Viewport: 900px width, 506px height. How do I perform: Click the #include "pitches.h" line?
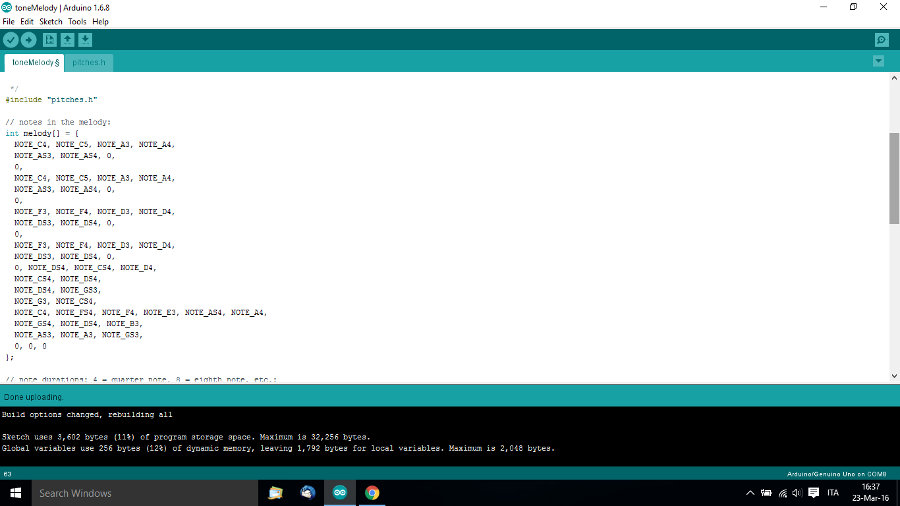click(x=52, y=99)
